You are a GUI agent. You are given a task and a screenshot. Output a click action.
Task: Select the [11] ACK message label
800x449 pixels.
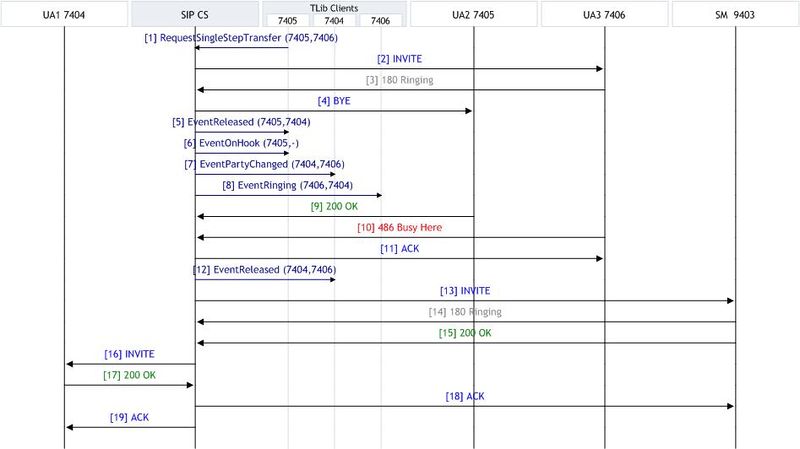(x=399, y=248)
